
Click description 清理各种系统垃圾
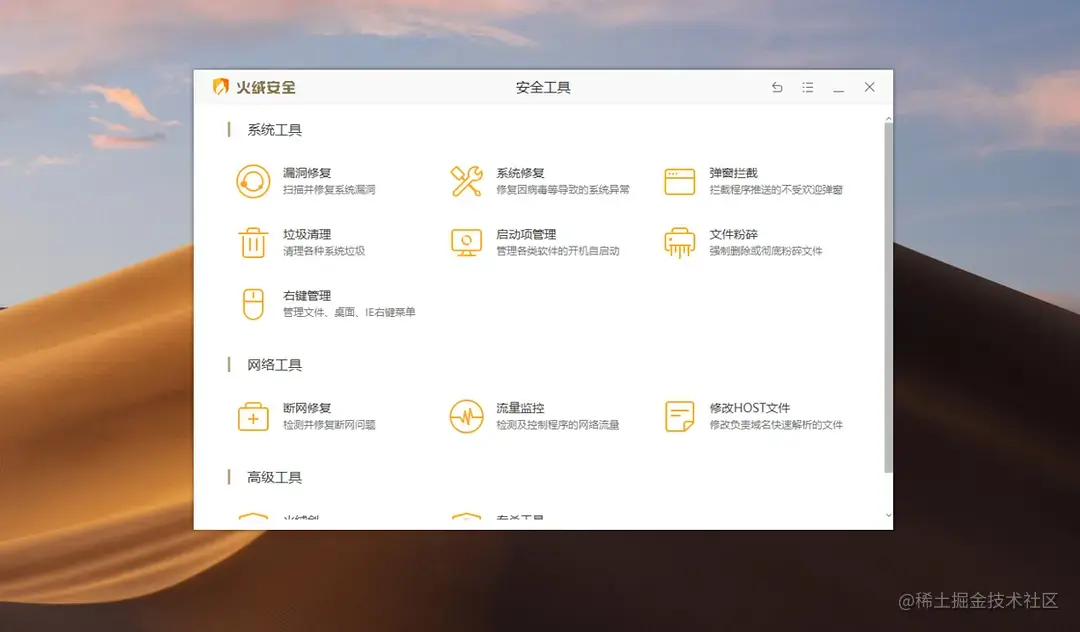click(x=324, y=251)
